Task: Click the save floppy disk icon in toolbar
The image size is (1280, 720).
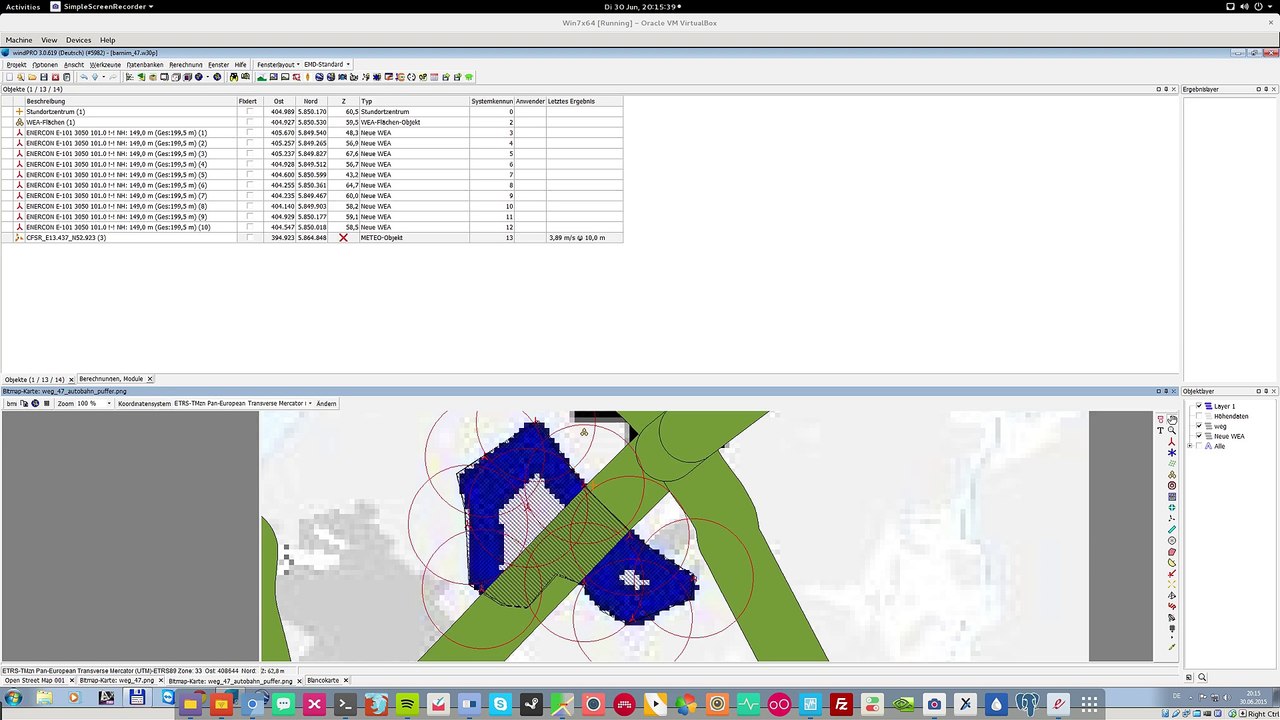Action: click(44, 77)
